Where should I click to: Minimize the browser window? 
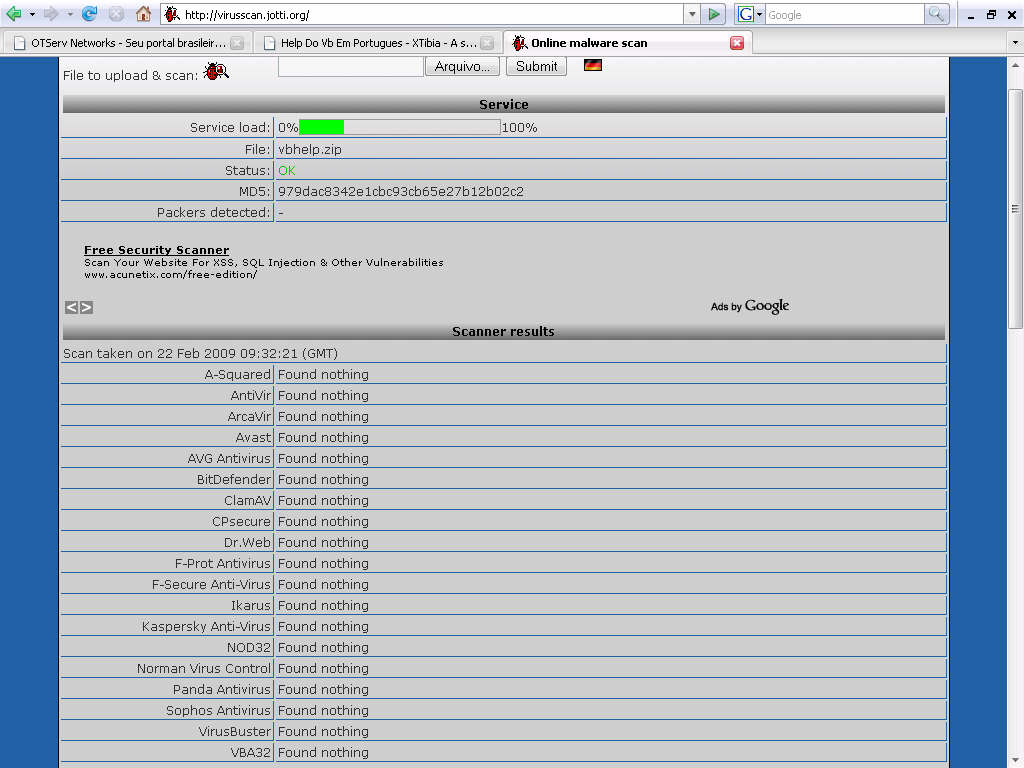(971, 15)
